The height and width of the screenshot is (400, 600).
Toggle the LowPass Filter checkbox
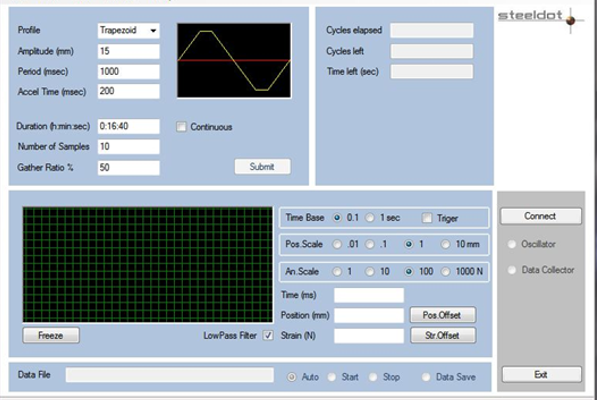pos(267,336)
